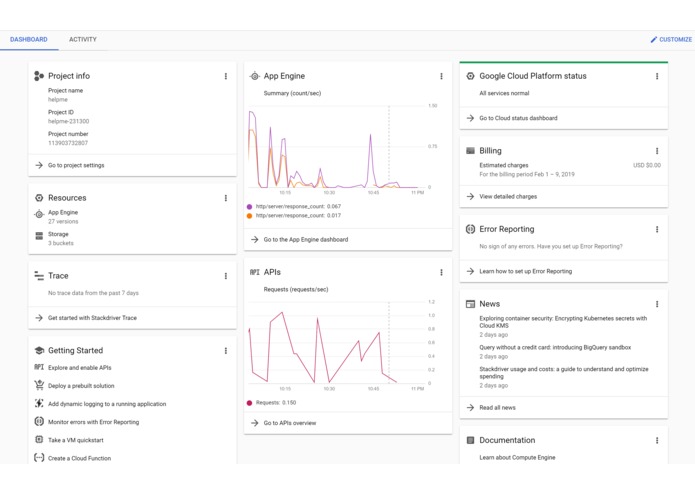This screenshot has width=695, height=494.
Task: Click the Error Reporting card icon
Action: click(x=470, y=229)
